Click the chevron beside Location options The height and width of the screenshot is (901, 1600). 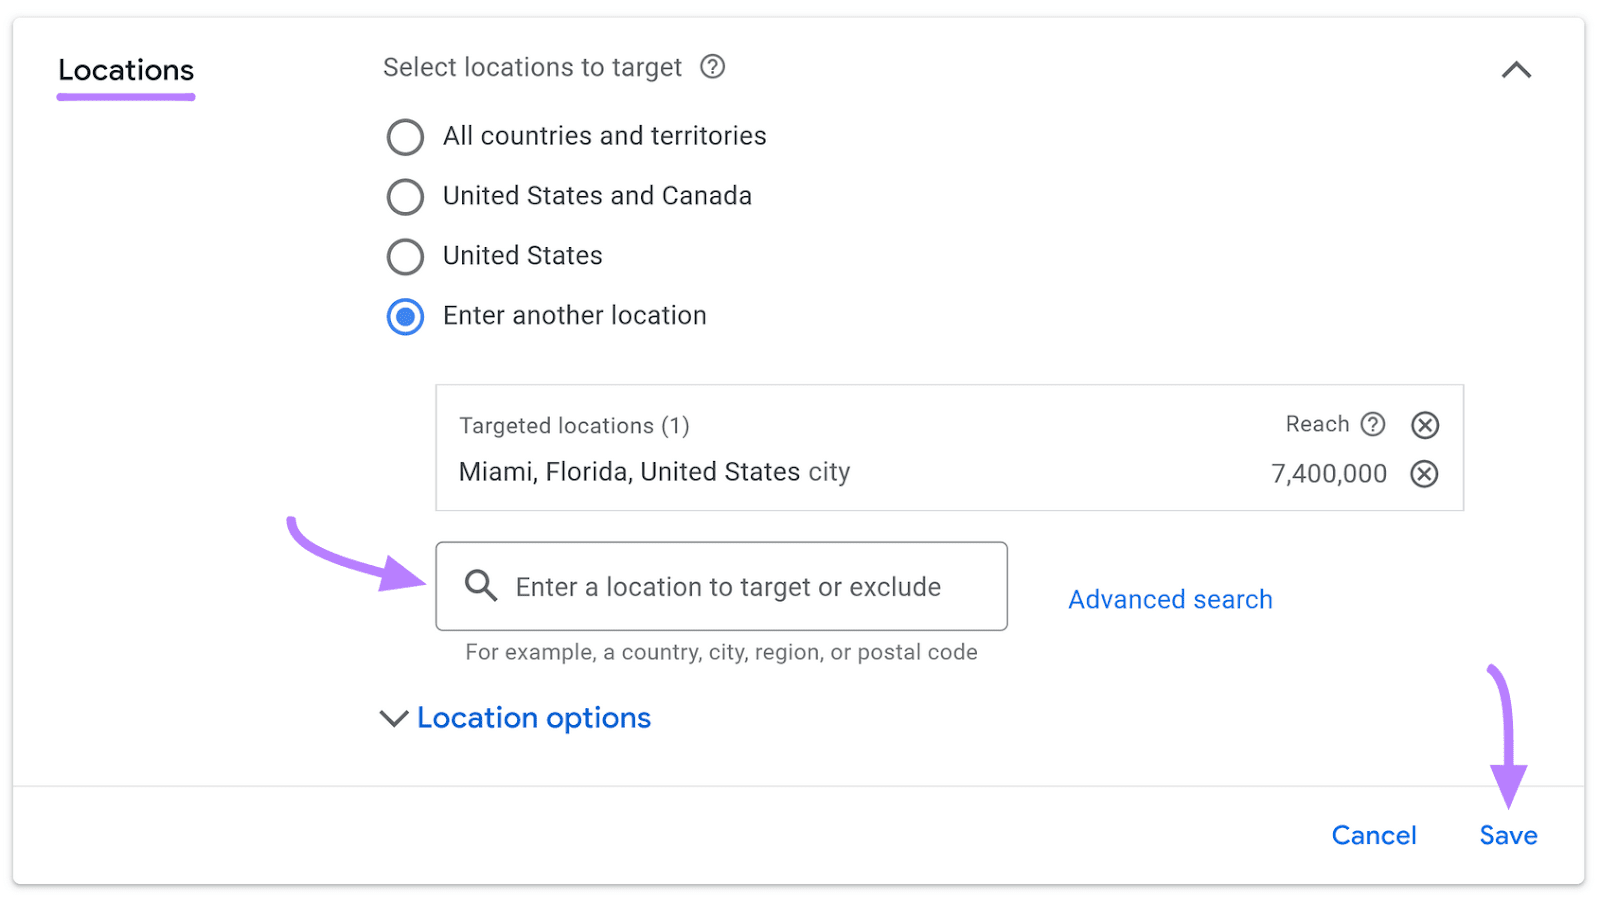coord(394,719)
